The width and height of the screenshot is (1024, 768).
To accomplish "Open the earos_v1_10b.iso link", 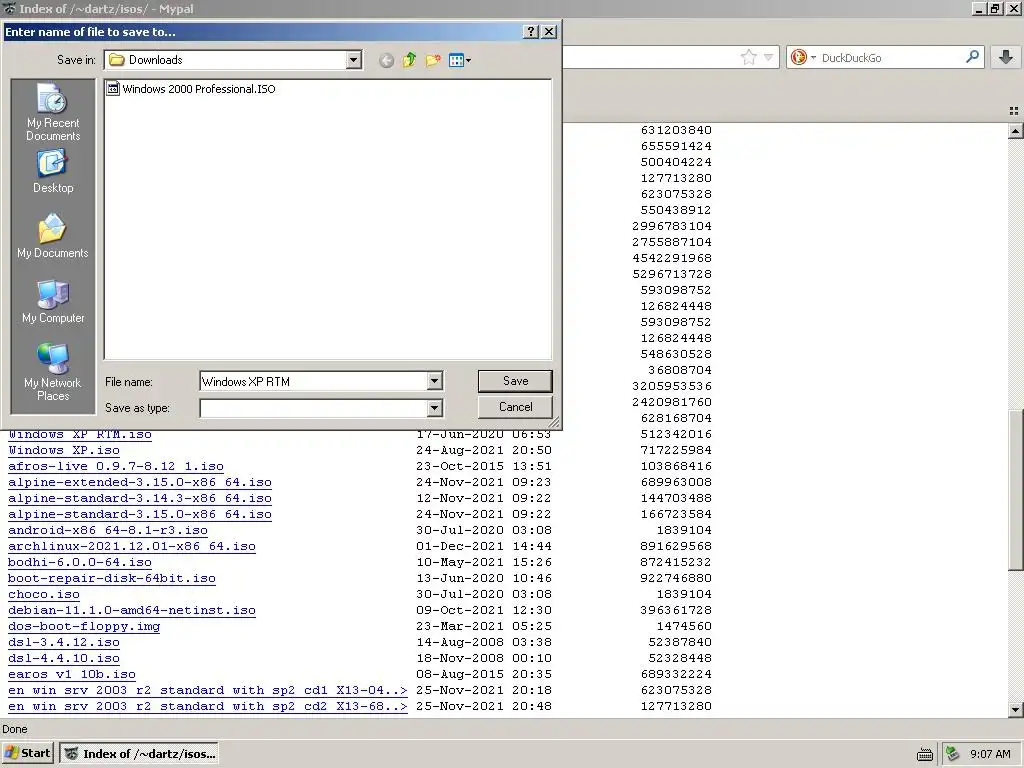I will pyautogui.click(x=72, y=675).
